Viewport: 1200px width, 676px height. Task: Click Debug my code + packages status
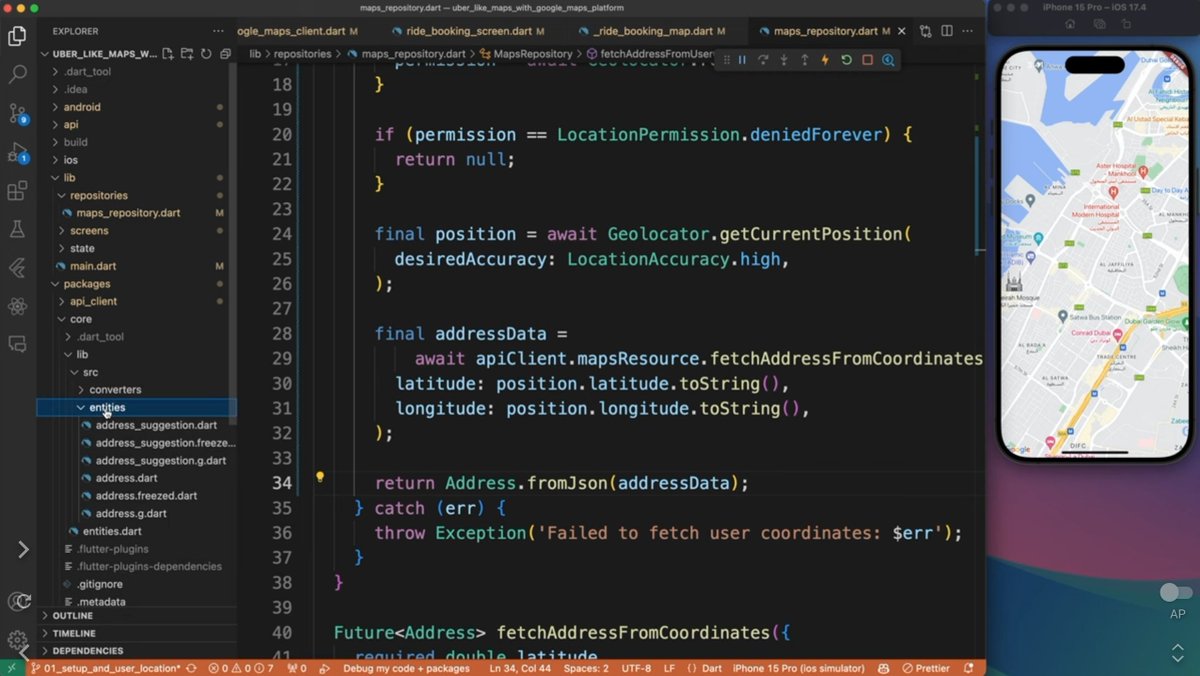tap(407, 668)
